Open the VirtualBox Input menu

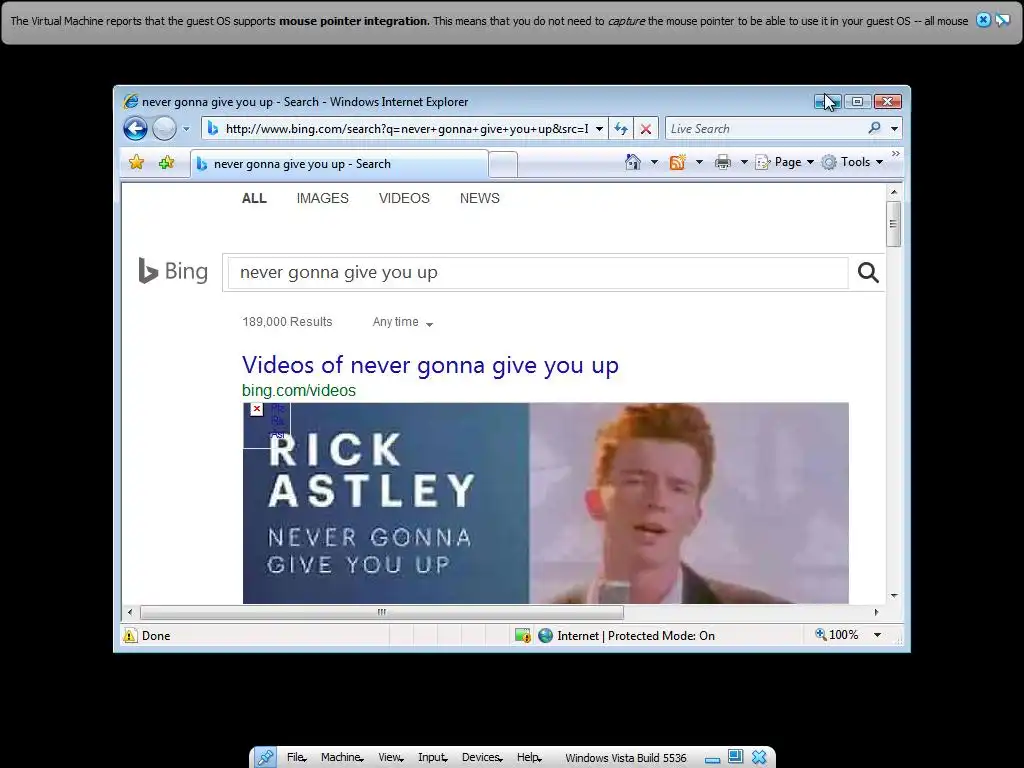pos(433,758)
